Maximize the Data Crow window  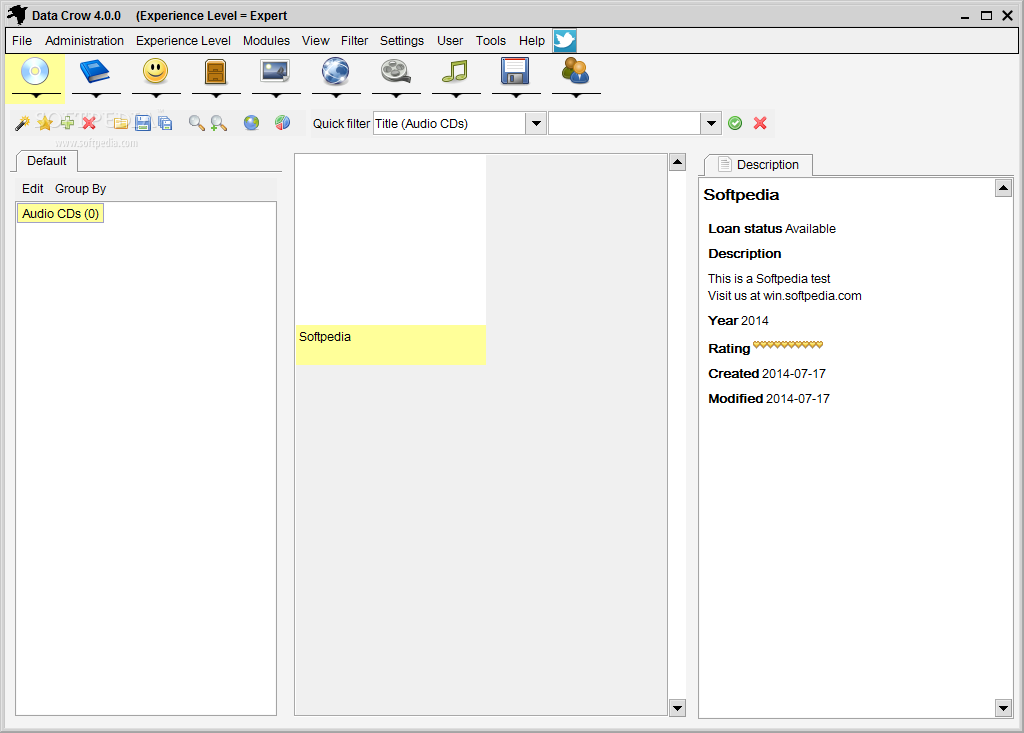pyautogui.click(x=986, y=16)
